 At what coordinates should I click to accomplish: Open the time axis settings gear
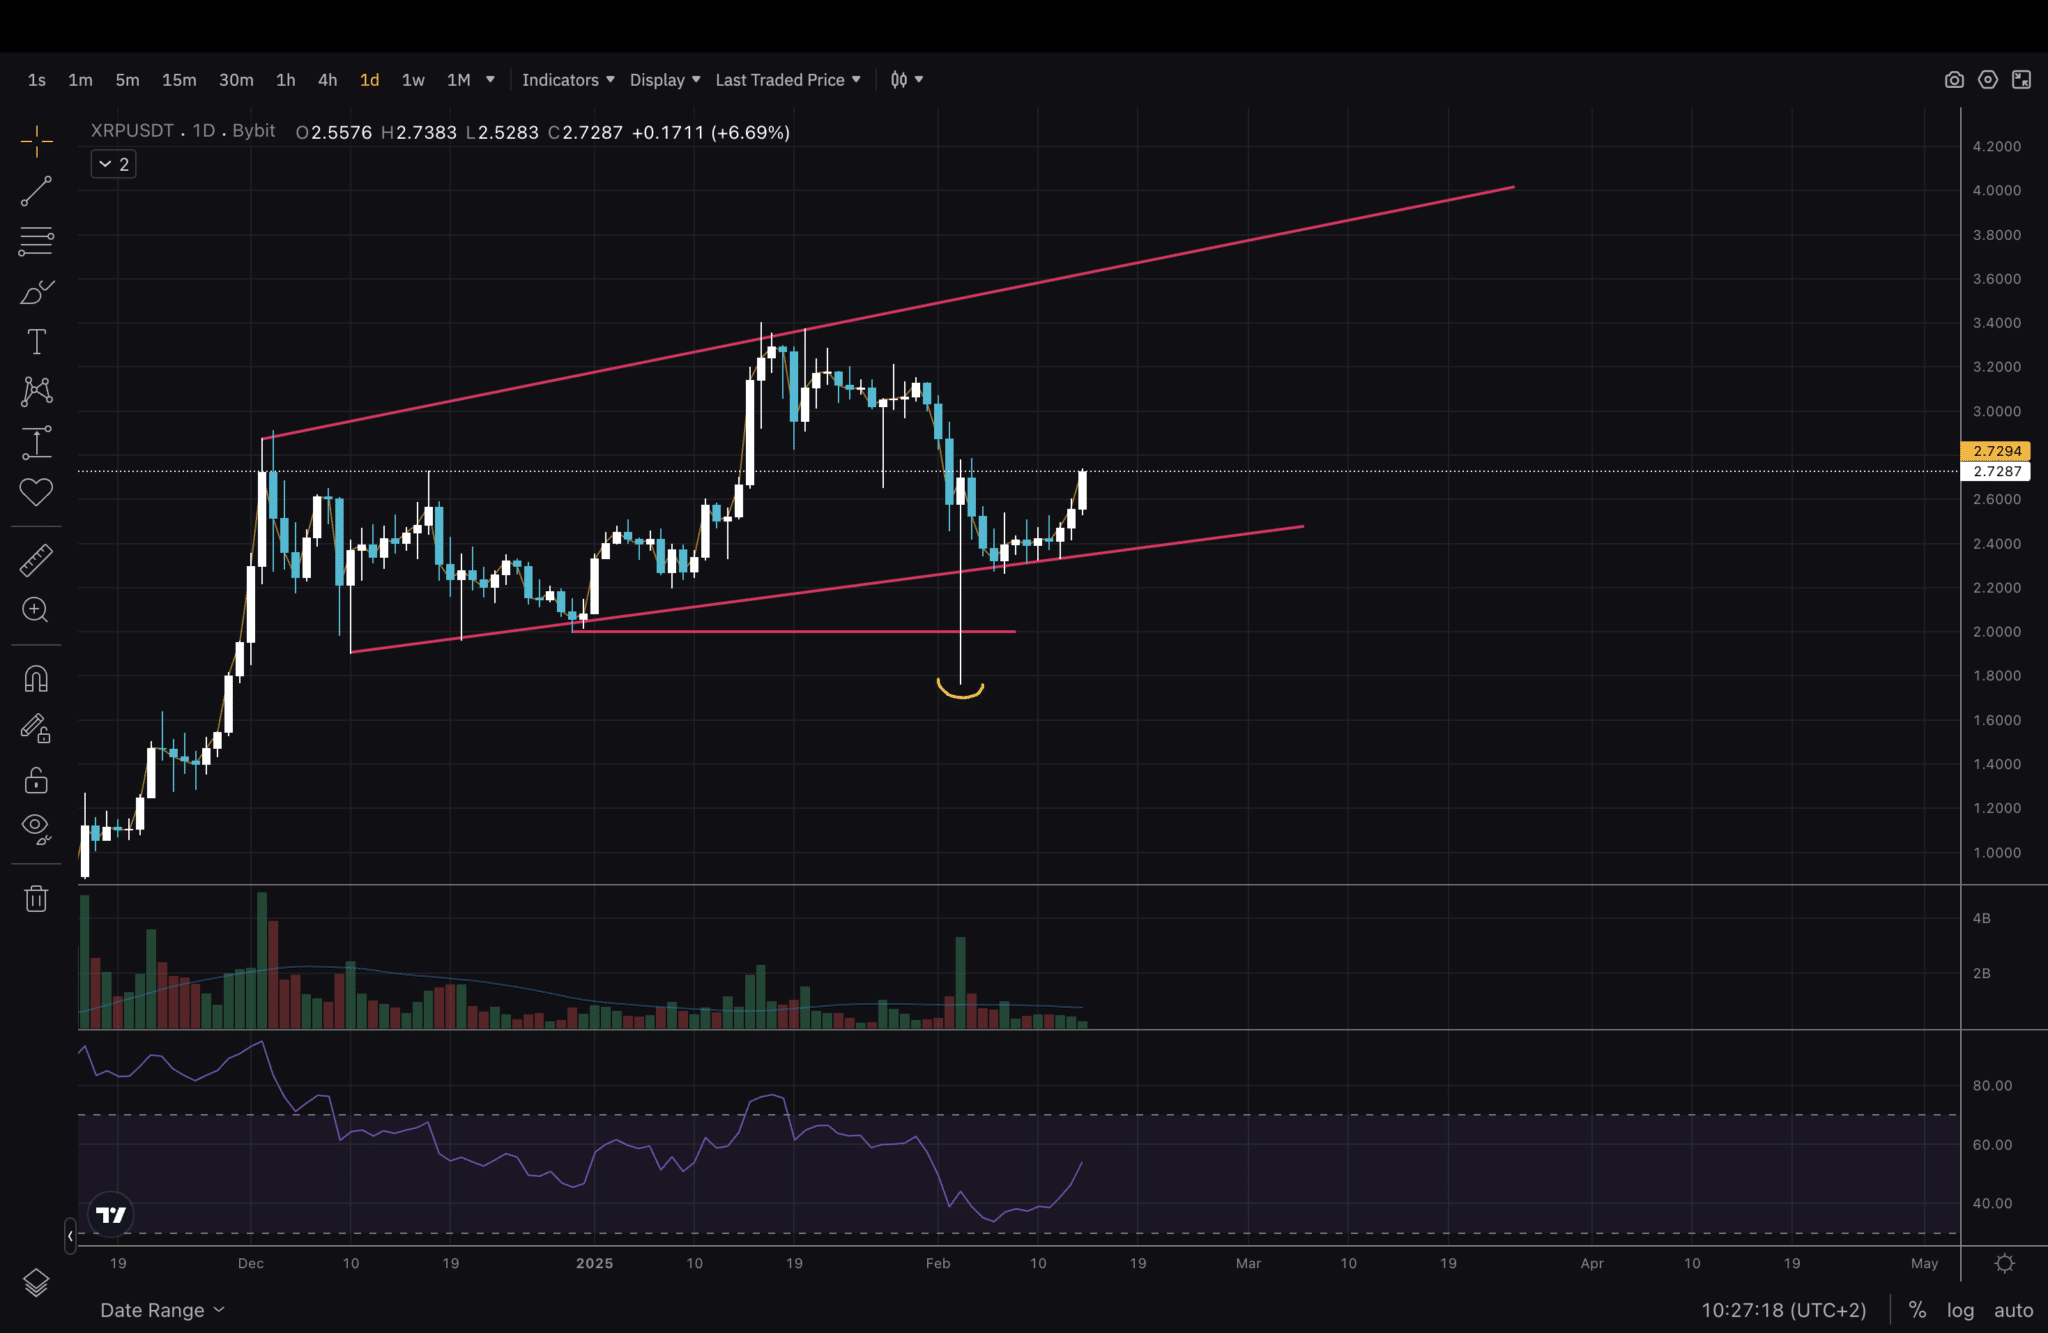point(2004,1263)
